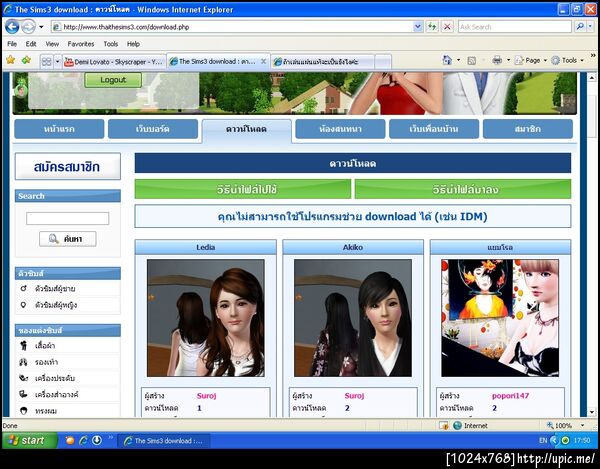Open the Print dropdown arrow

coord(508,60)
